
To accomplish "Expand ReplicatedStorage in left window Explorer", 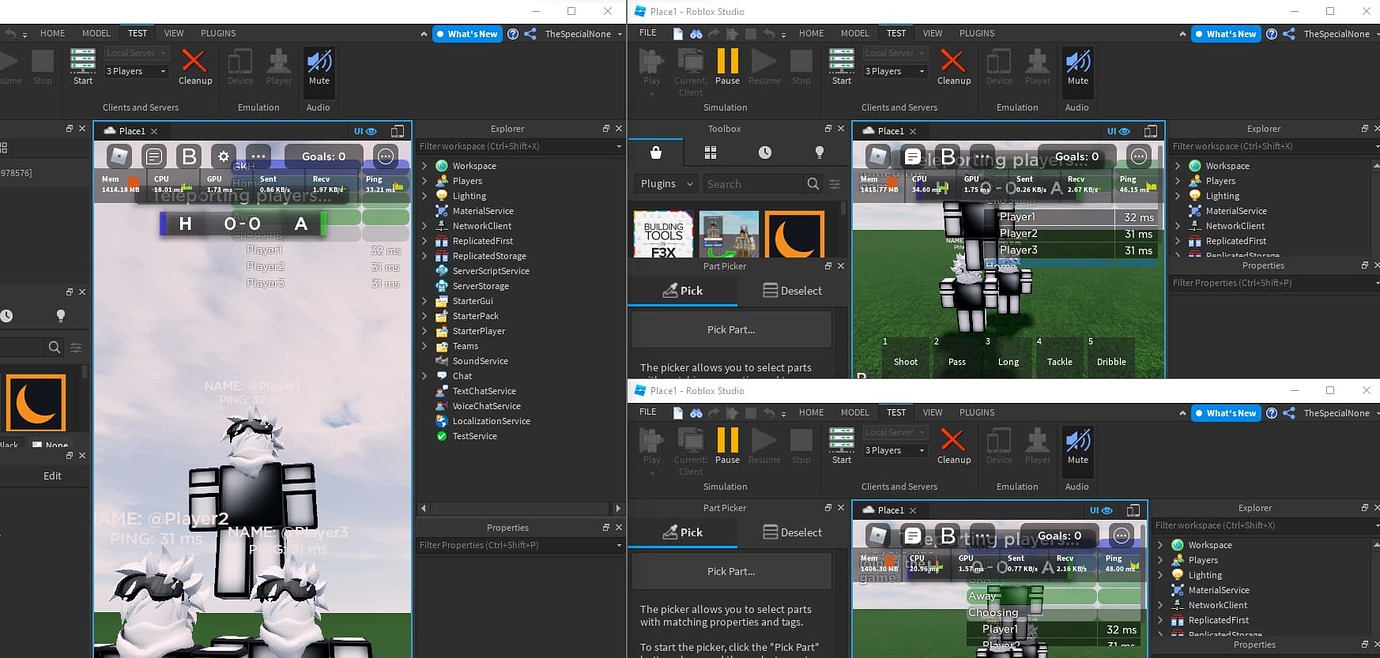I will click(x=425, y=256).
